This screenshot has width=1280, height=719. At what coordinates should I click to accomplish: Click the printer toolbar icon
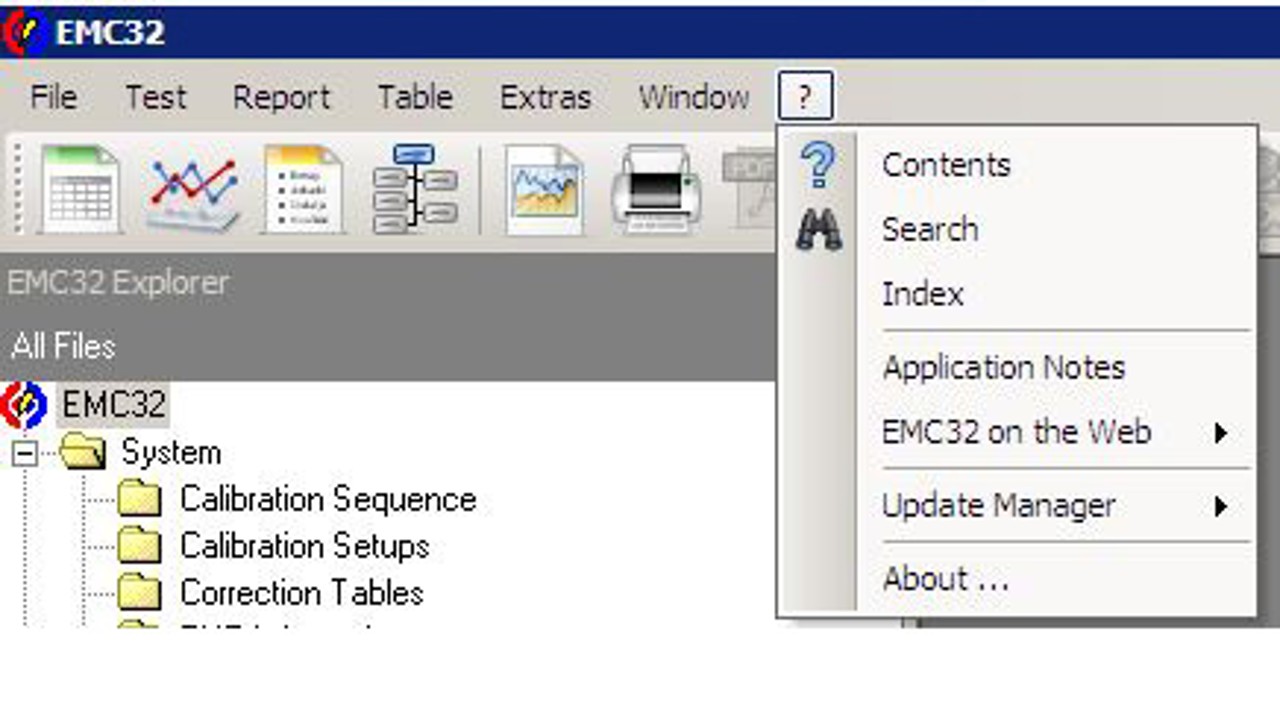656,189
